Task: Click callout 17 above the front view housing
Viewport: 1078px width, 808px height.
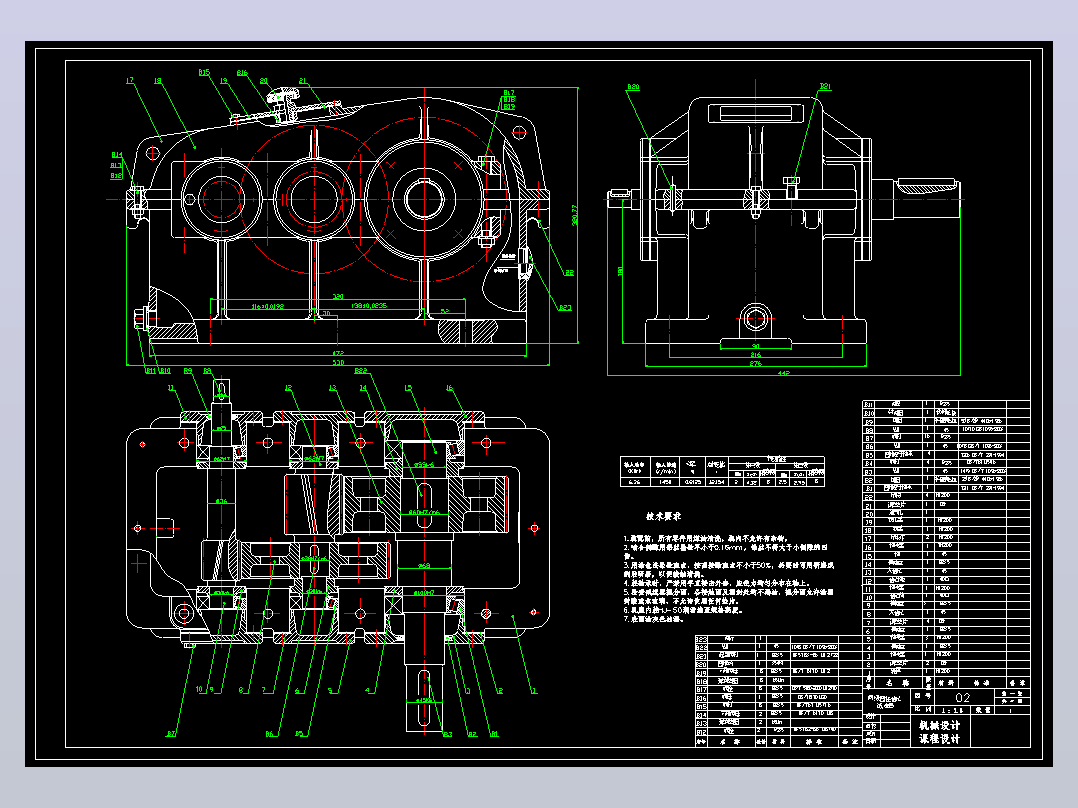Action: pos(129,81)
